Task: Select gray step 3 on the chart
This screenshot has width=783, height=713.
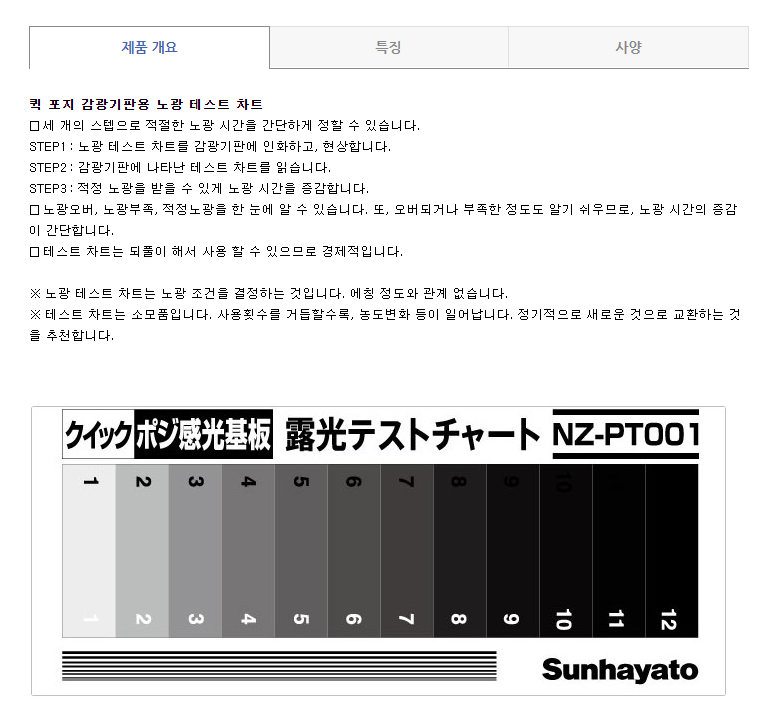Action: pos(195,550)
